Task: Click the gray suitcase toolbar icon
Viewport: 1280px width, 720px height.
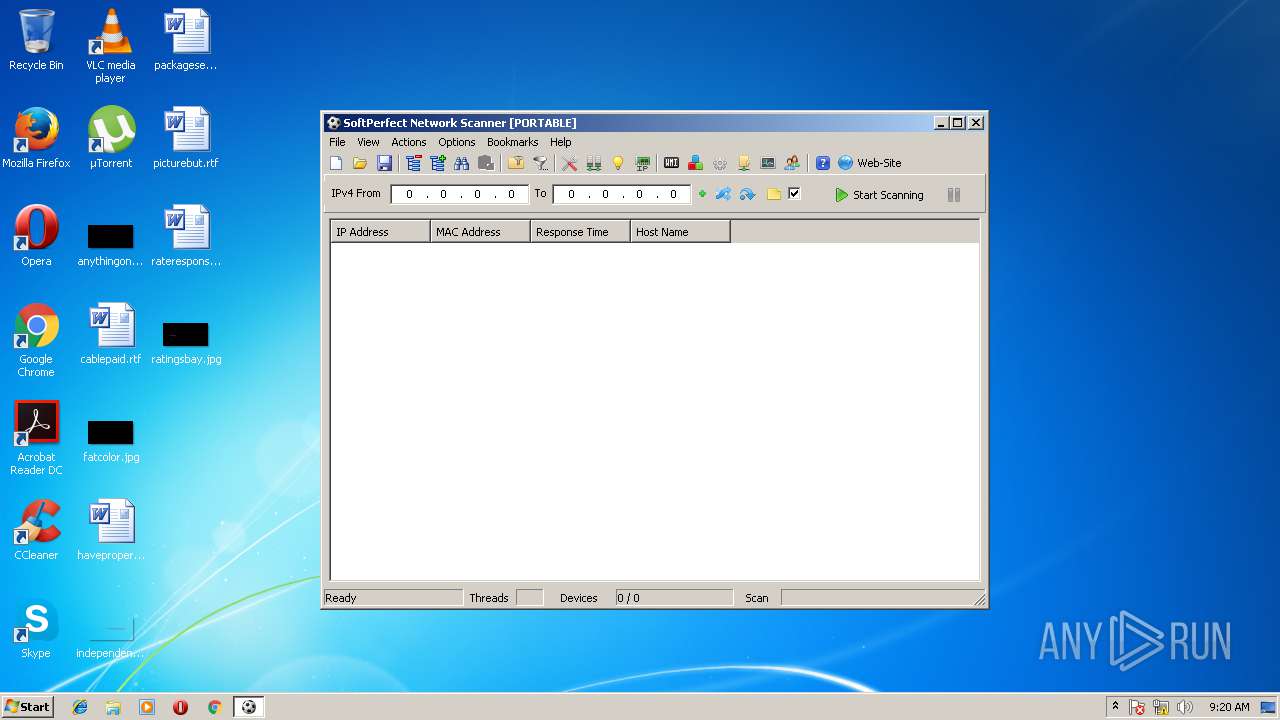Action: (x=486, y=163)
